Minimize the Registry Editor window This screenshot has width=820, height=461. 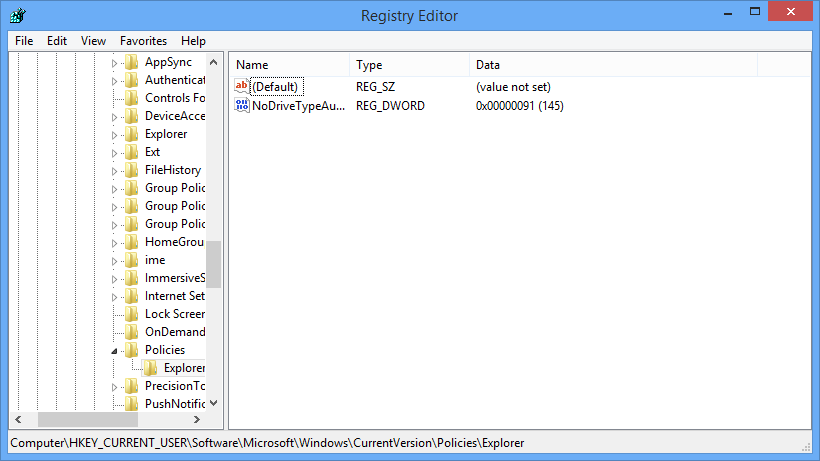[727, 13]
